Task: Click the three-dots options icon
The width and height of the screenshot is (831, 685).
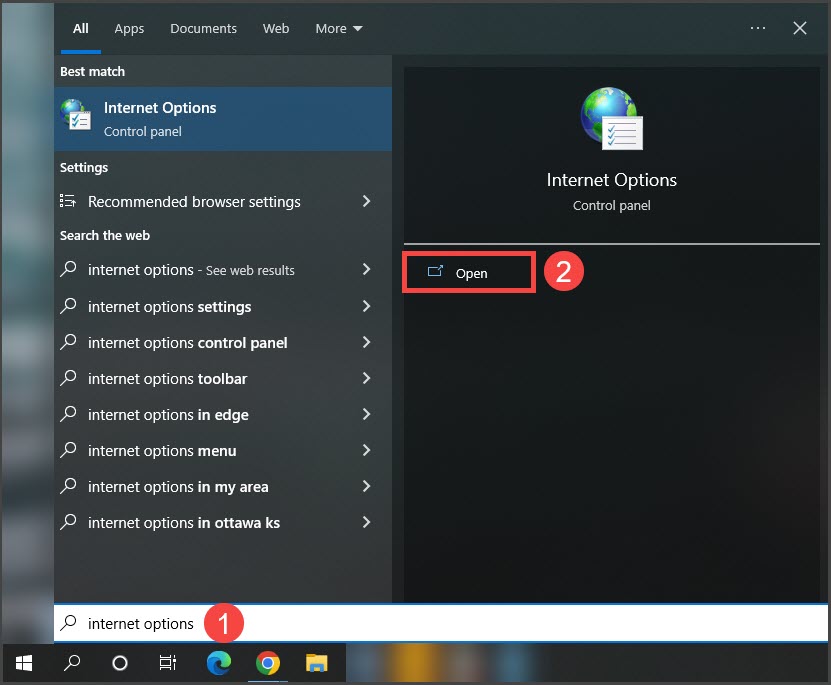Action: tap(758, 28)
